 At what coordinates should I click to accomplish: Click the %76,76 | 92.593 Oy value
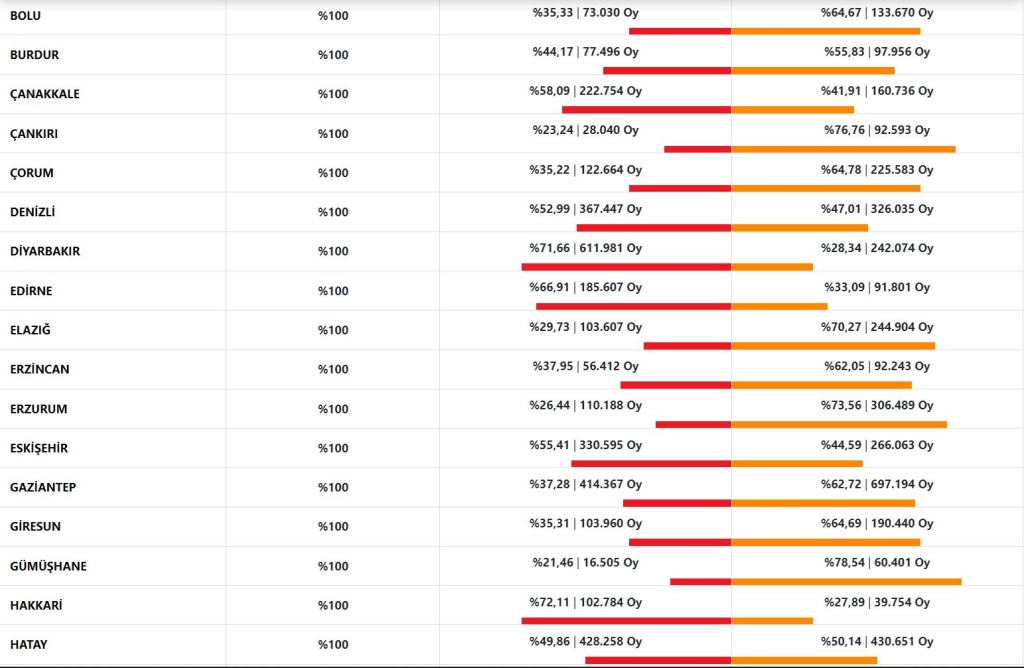(x=877, y=130)
